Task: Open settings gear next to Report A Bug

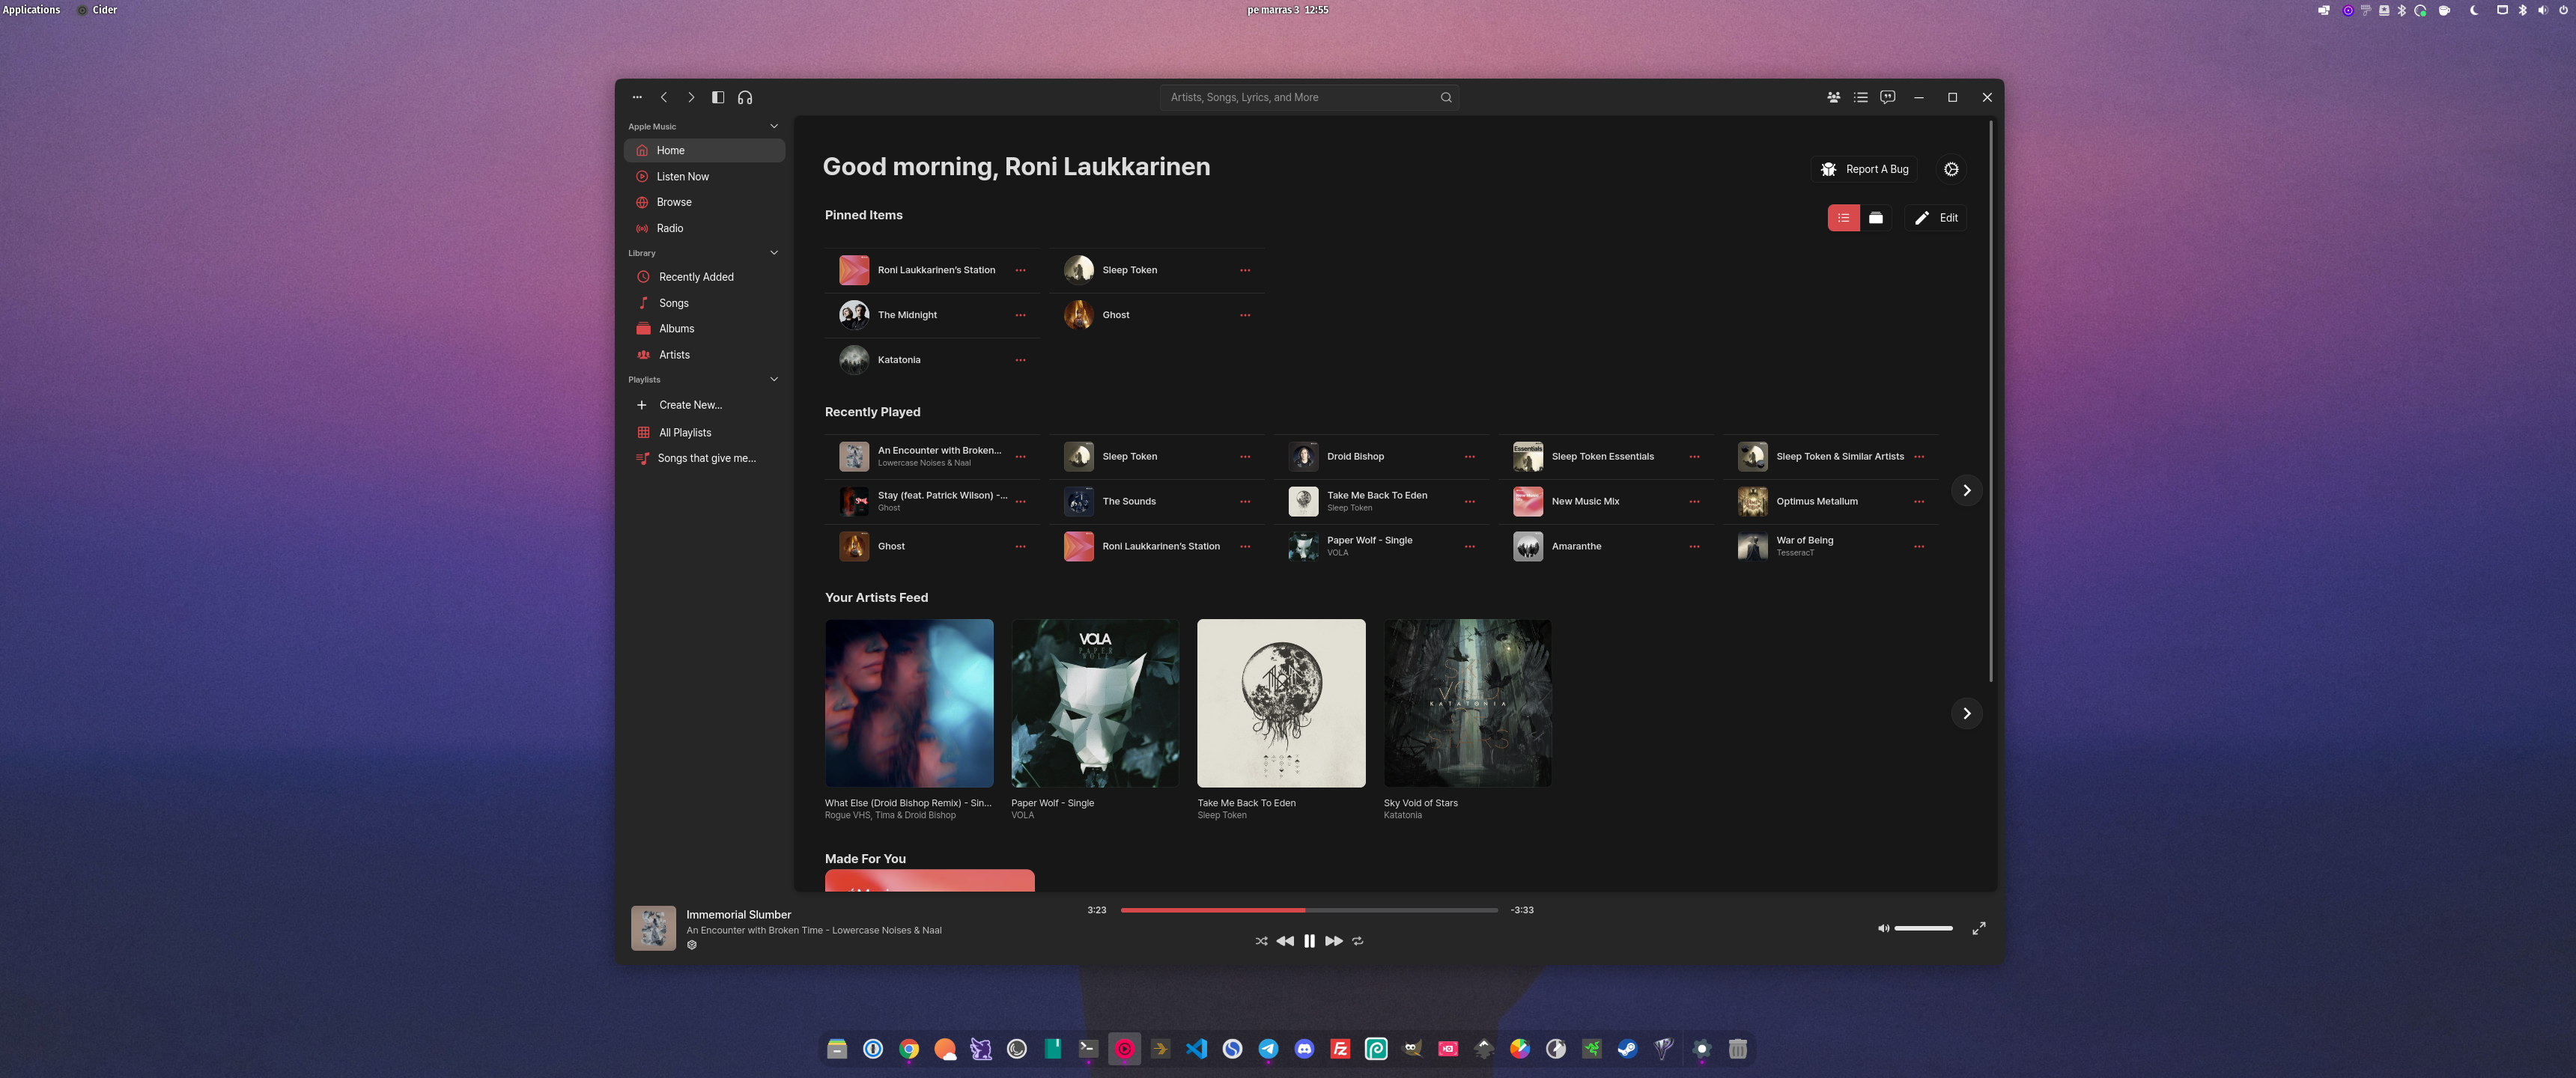Action: coord(1951,169)
